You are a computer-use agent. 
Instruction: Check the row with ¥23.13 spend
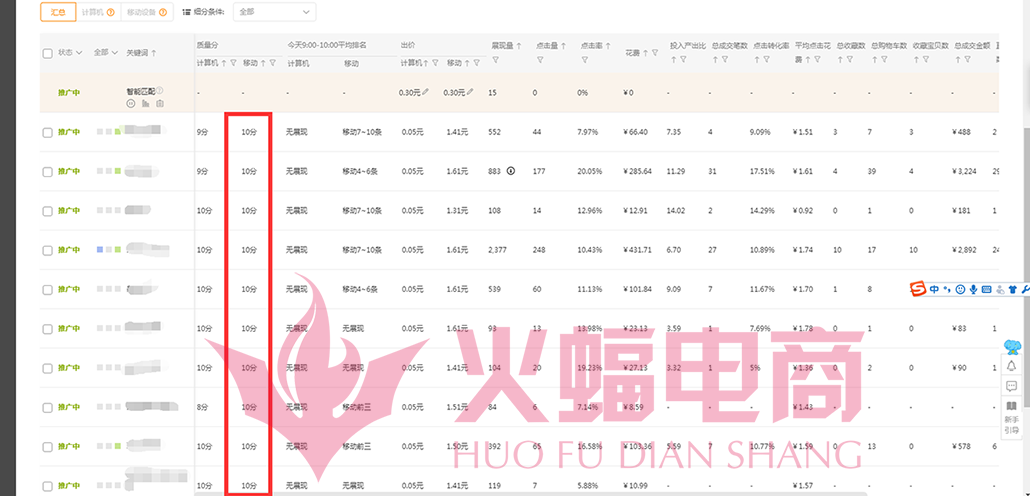(47, 329)
